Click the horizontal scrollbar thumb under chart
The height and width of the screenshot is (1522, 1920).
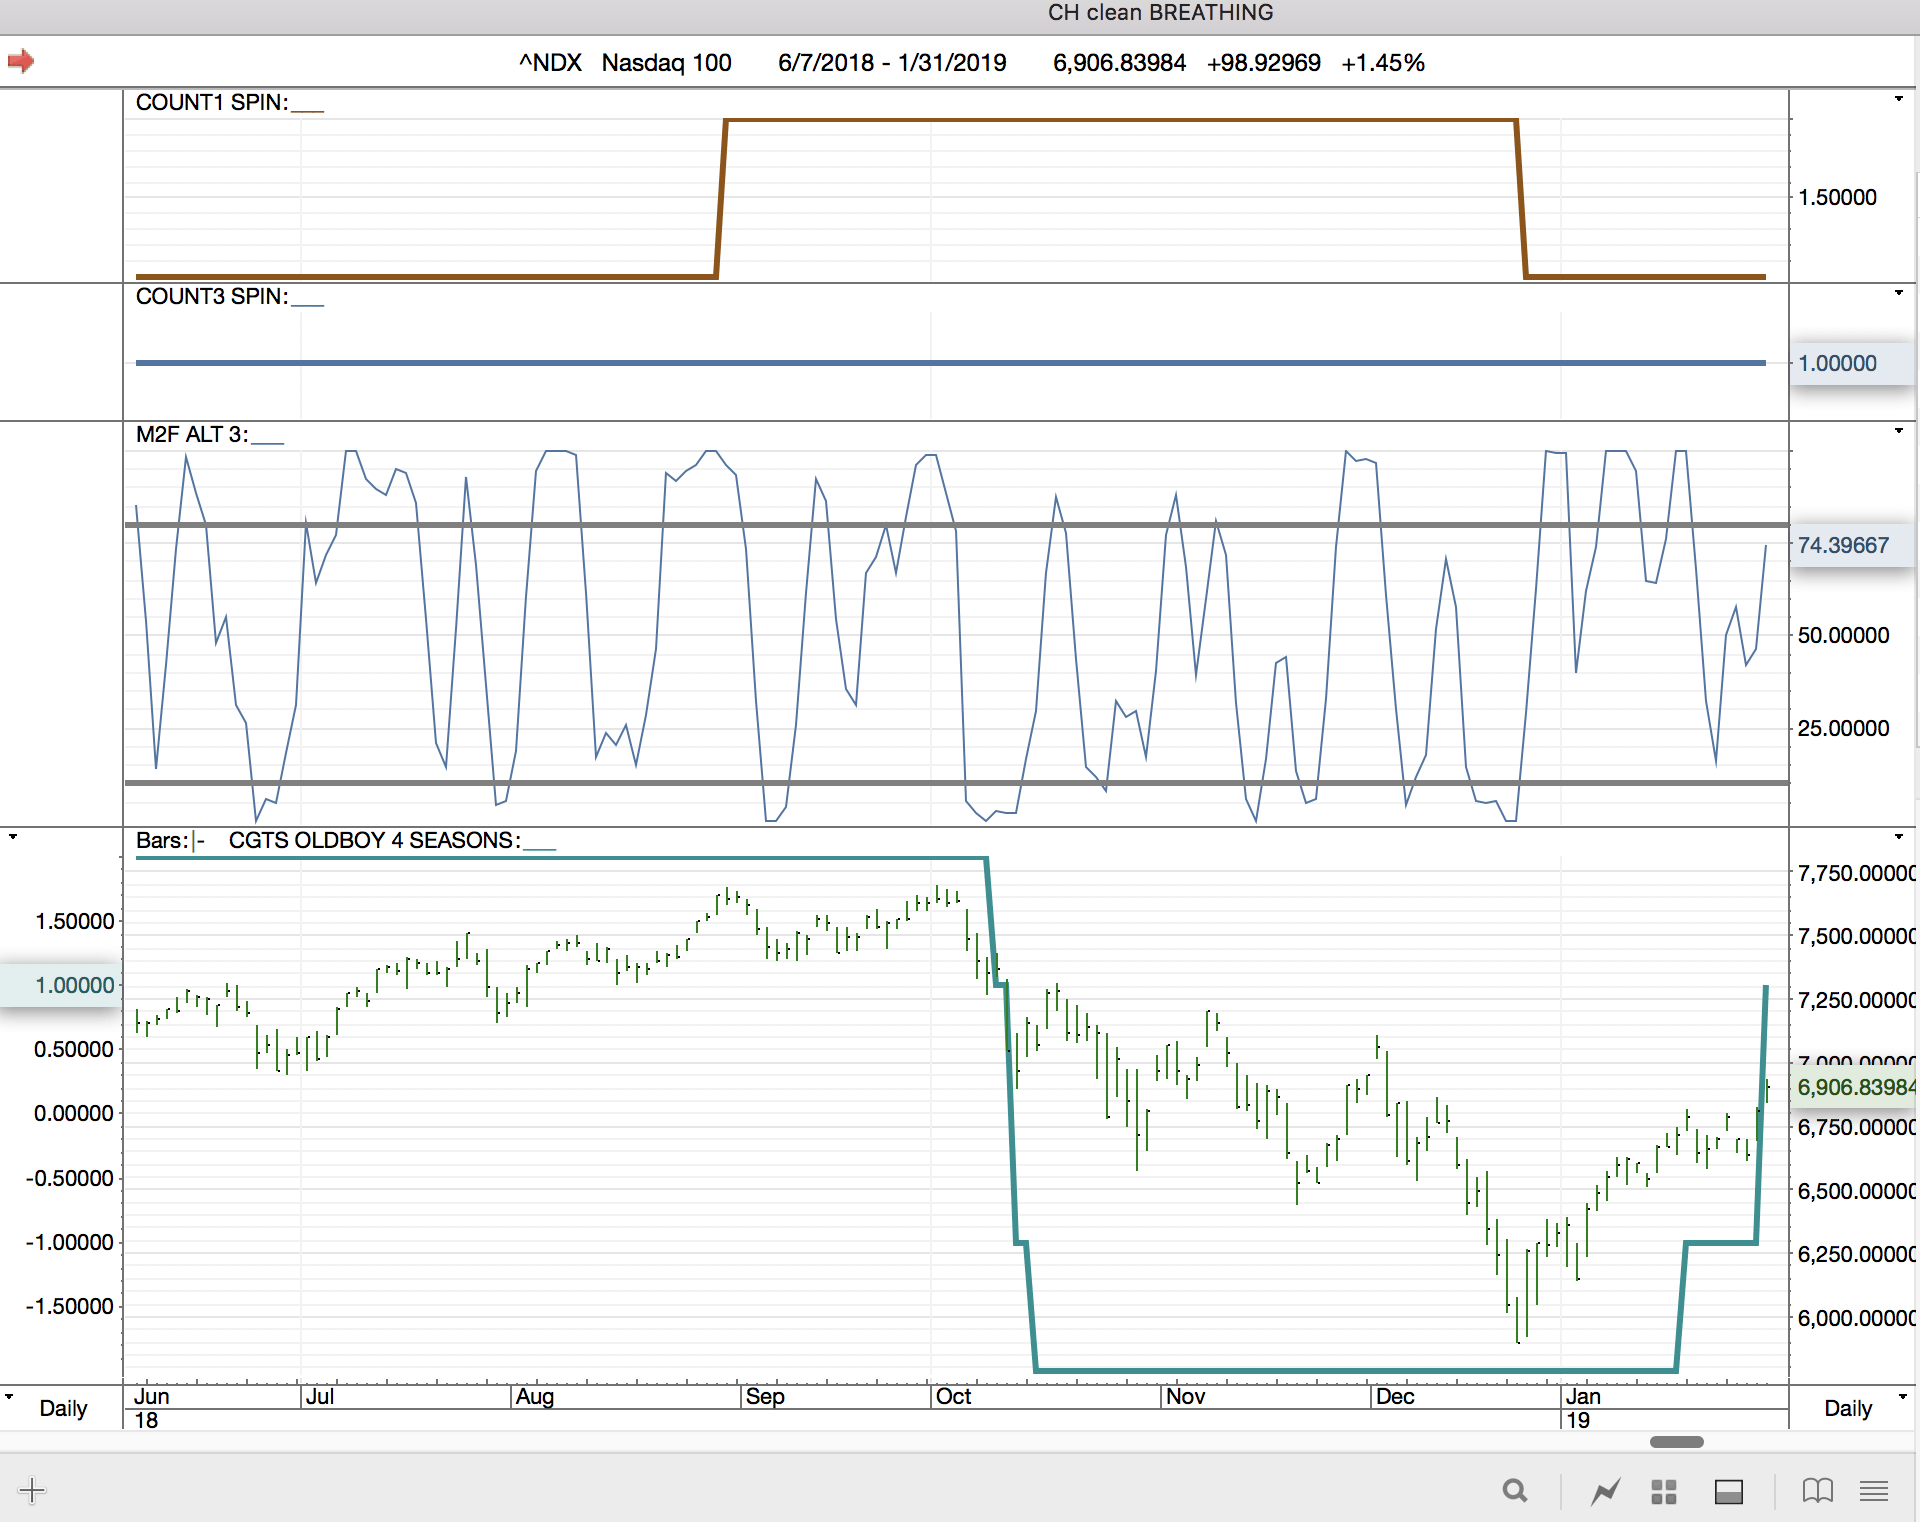click(x=1676, y=1442)
